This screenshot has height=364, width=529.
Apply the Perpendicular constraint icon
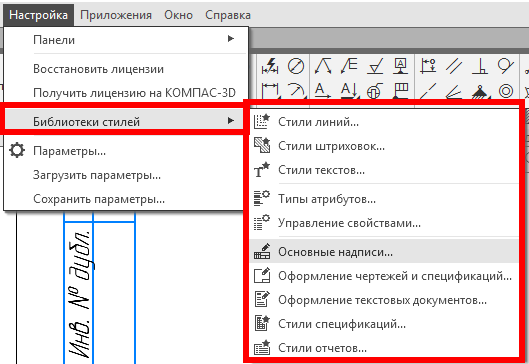[480, 65]
